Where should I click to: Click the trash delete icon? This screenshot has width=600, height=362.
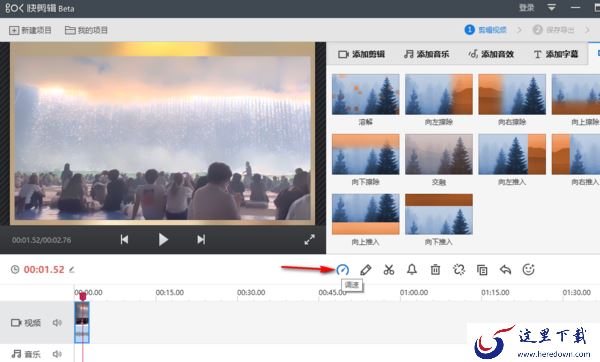tap(435, 270)
